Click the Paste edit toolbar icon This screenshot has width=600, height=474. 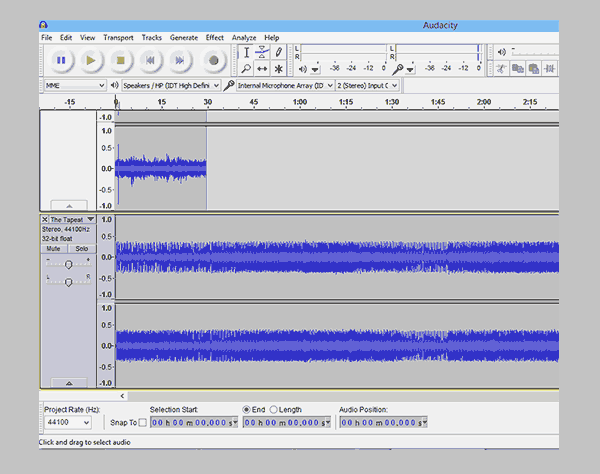coord(533,69)
